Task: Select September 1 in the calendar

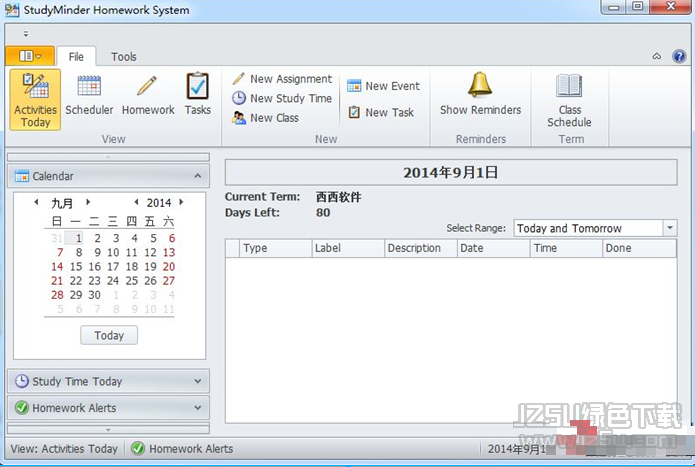Action: (x=76, y=238)
